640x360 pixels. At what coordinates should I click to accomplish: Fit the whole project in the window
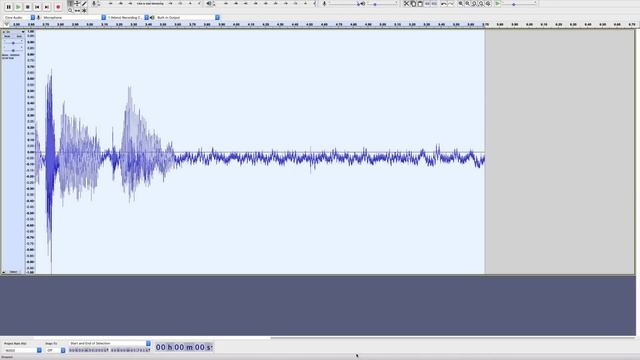click(x=481, y=4)
